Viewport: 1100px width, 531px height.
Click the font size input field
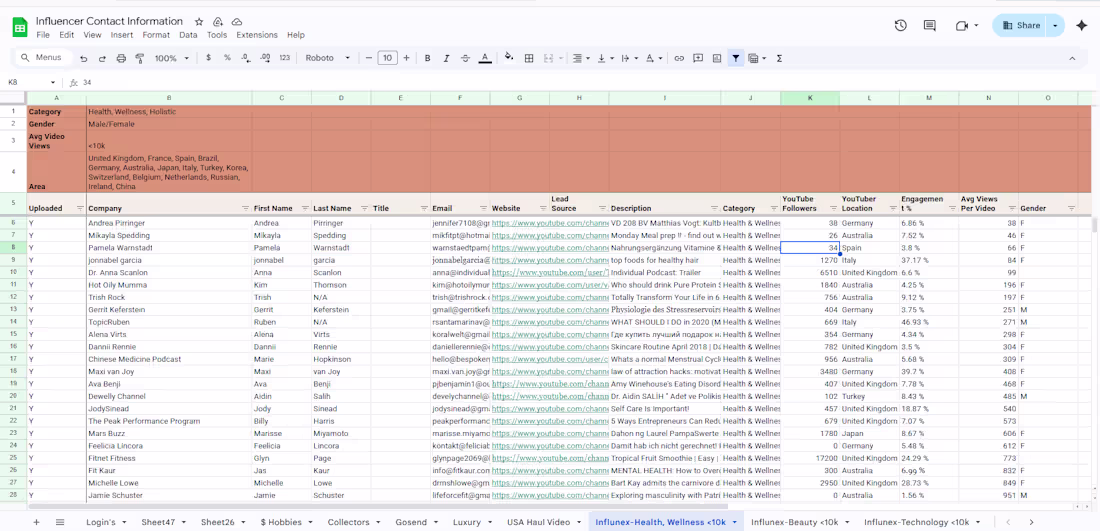387,58
